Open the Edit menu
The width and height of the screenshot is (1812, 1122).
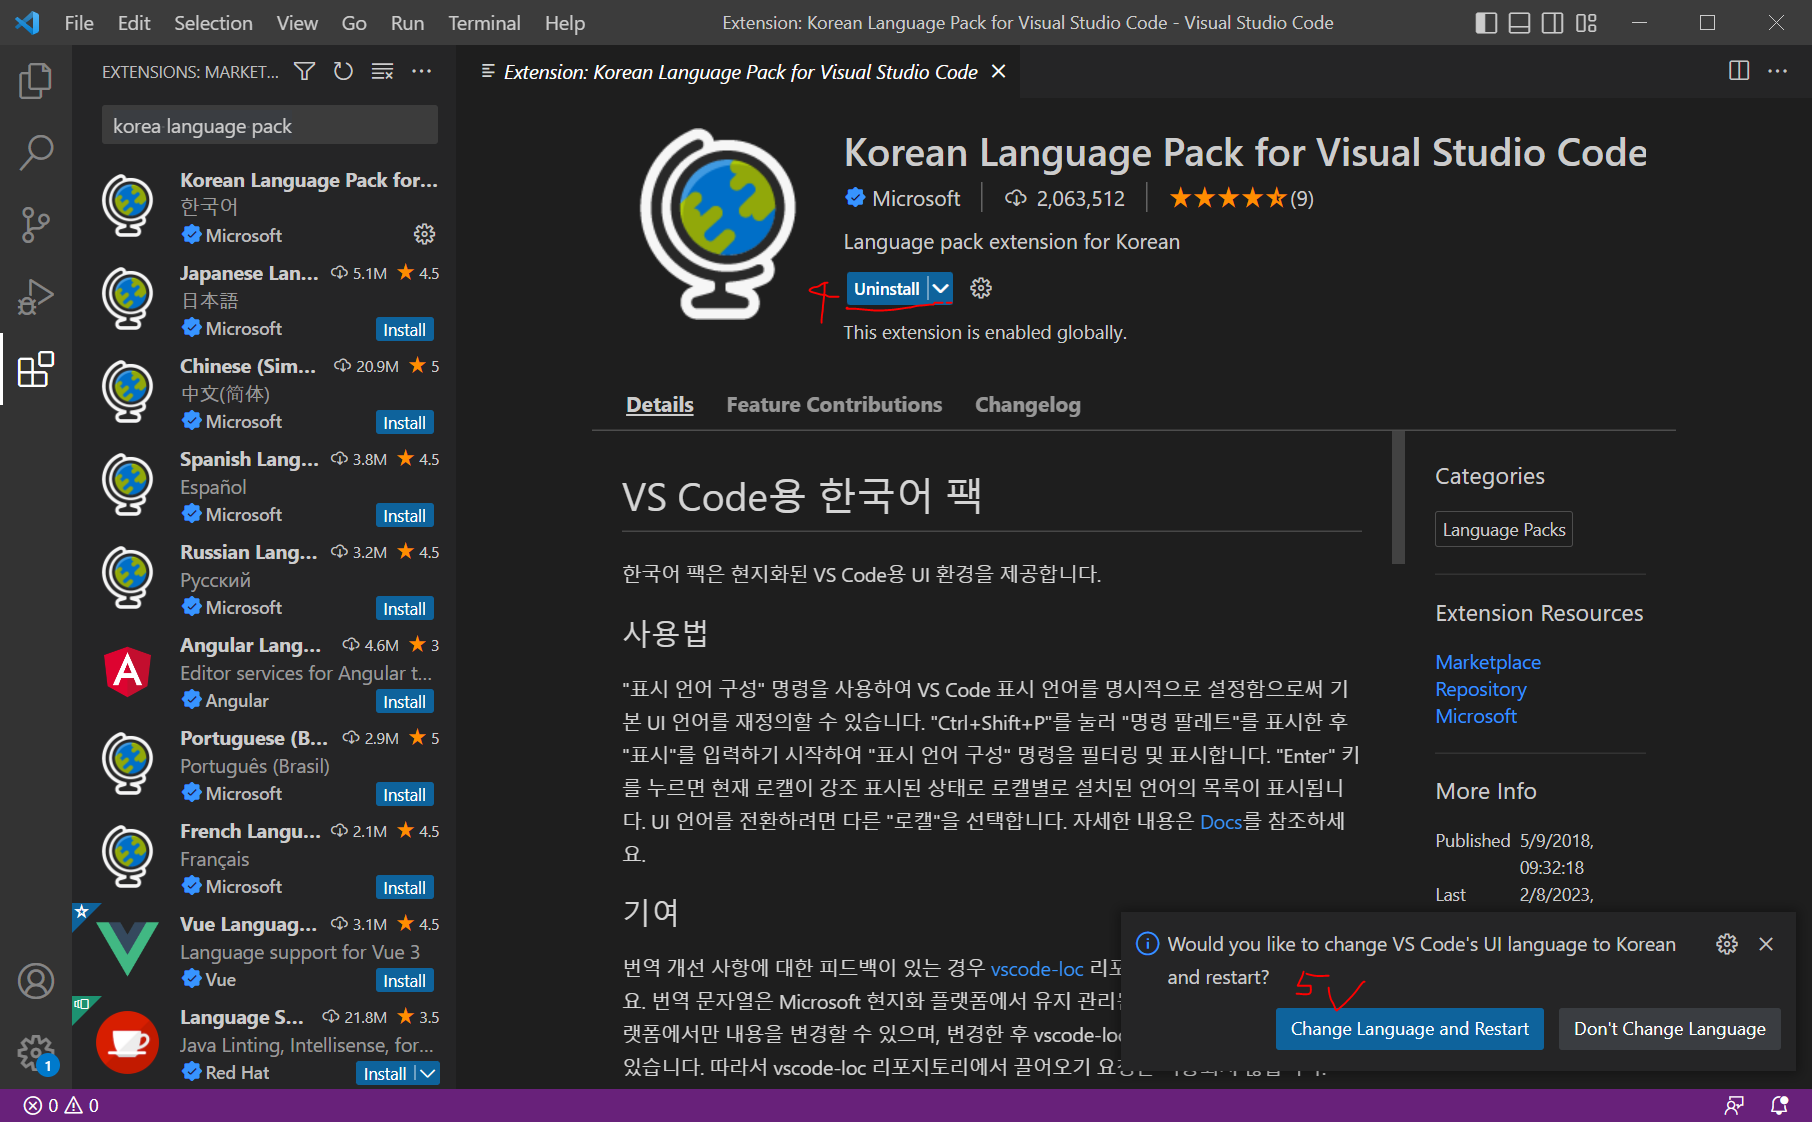(134, 23)
